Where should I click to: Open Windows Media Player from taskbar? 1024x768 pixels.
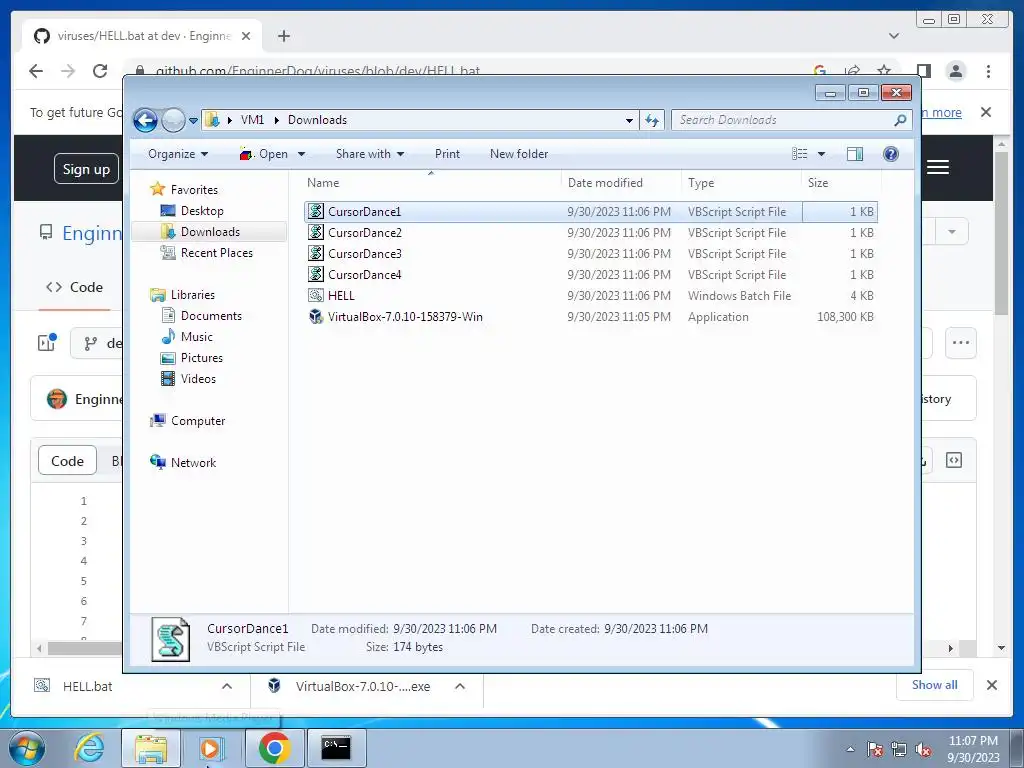(x=211, y=748)
